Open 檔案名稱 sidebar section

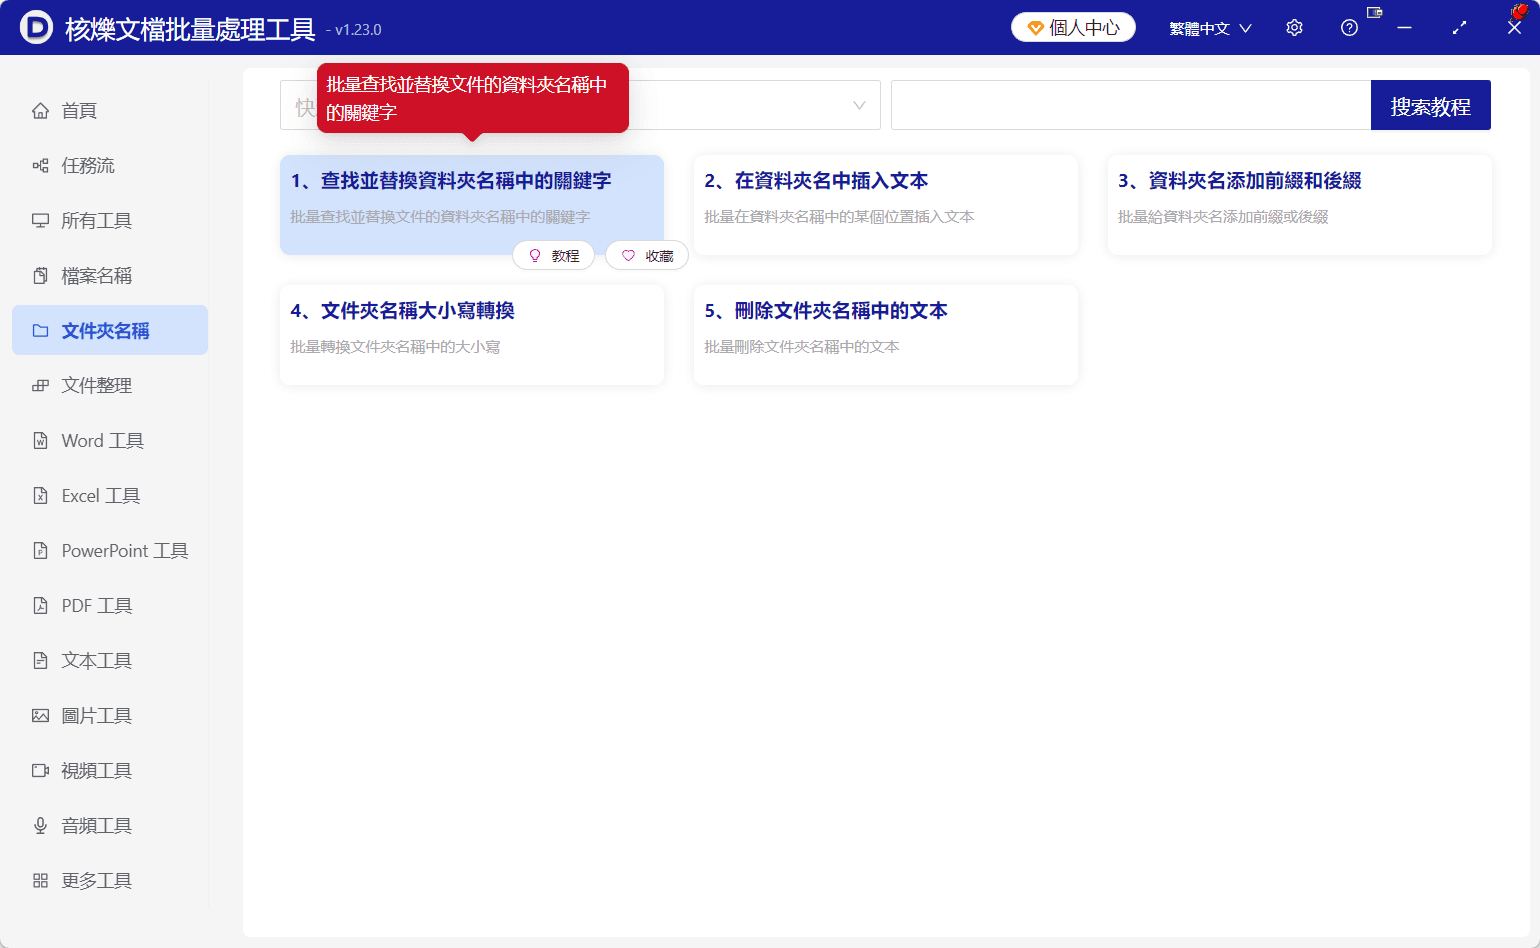[x=110, y=275]
